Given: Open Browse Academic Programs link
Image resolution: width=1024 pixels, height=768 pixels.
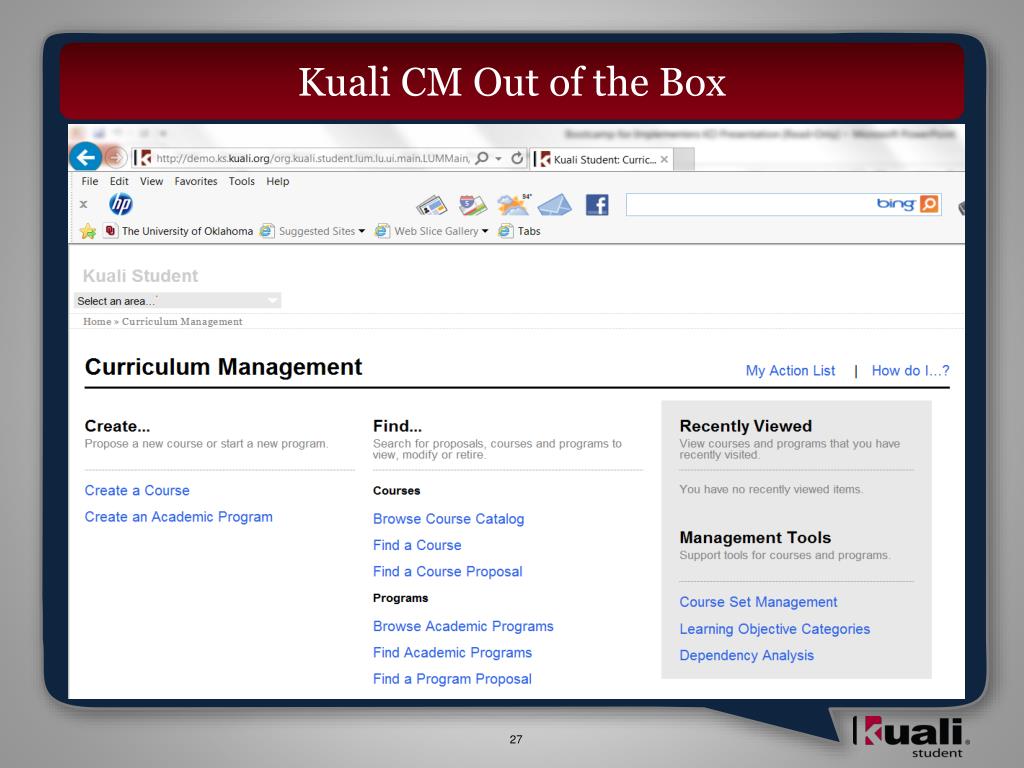Looking at the screenshot, I should click(464, 626).
